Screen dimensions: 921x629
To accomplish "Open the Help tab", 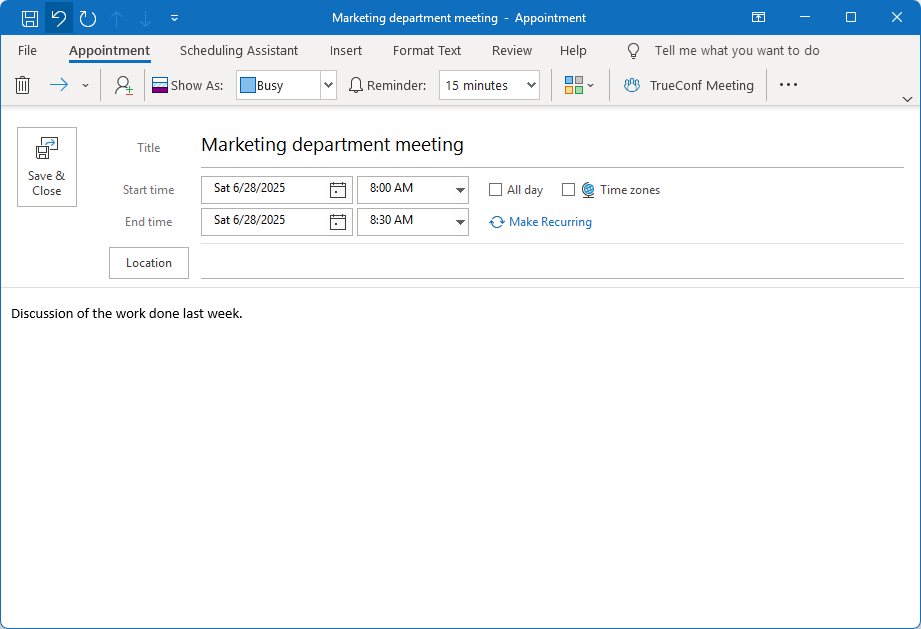I will point(573,51).
